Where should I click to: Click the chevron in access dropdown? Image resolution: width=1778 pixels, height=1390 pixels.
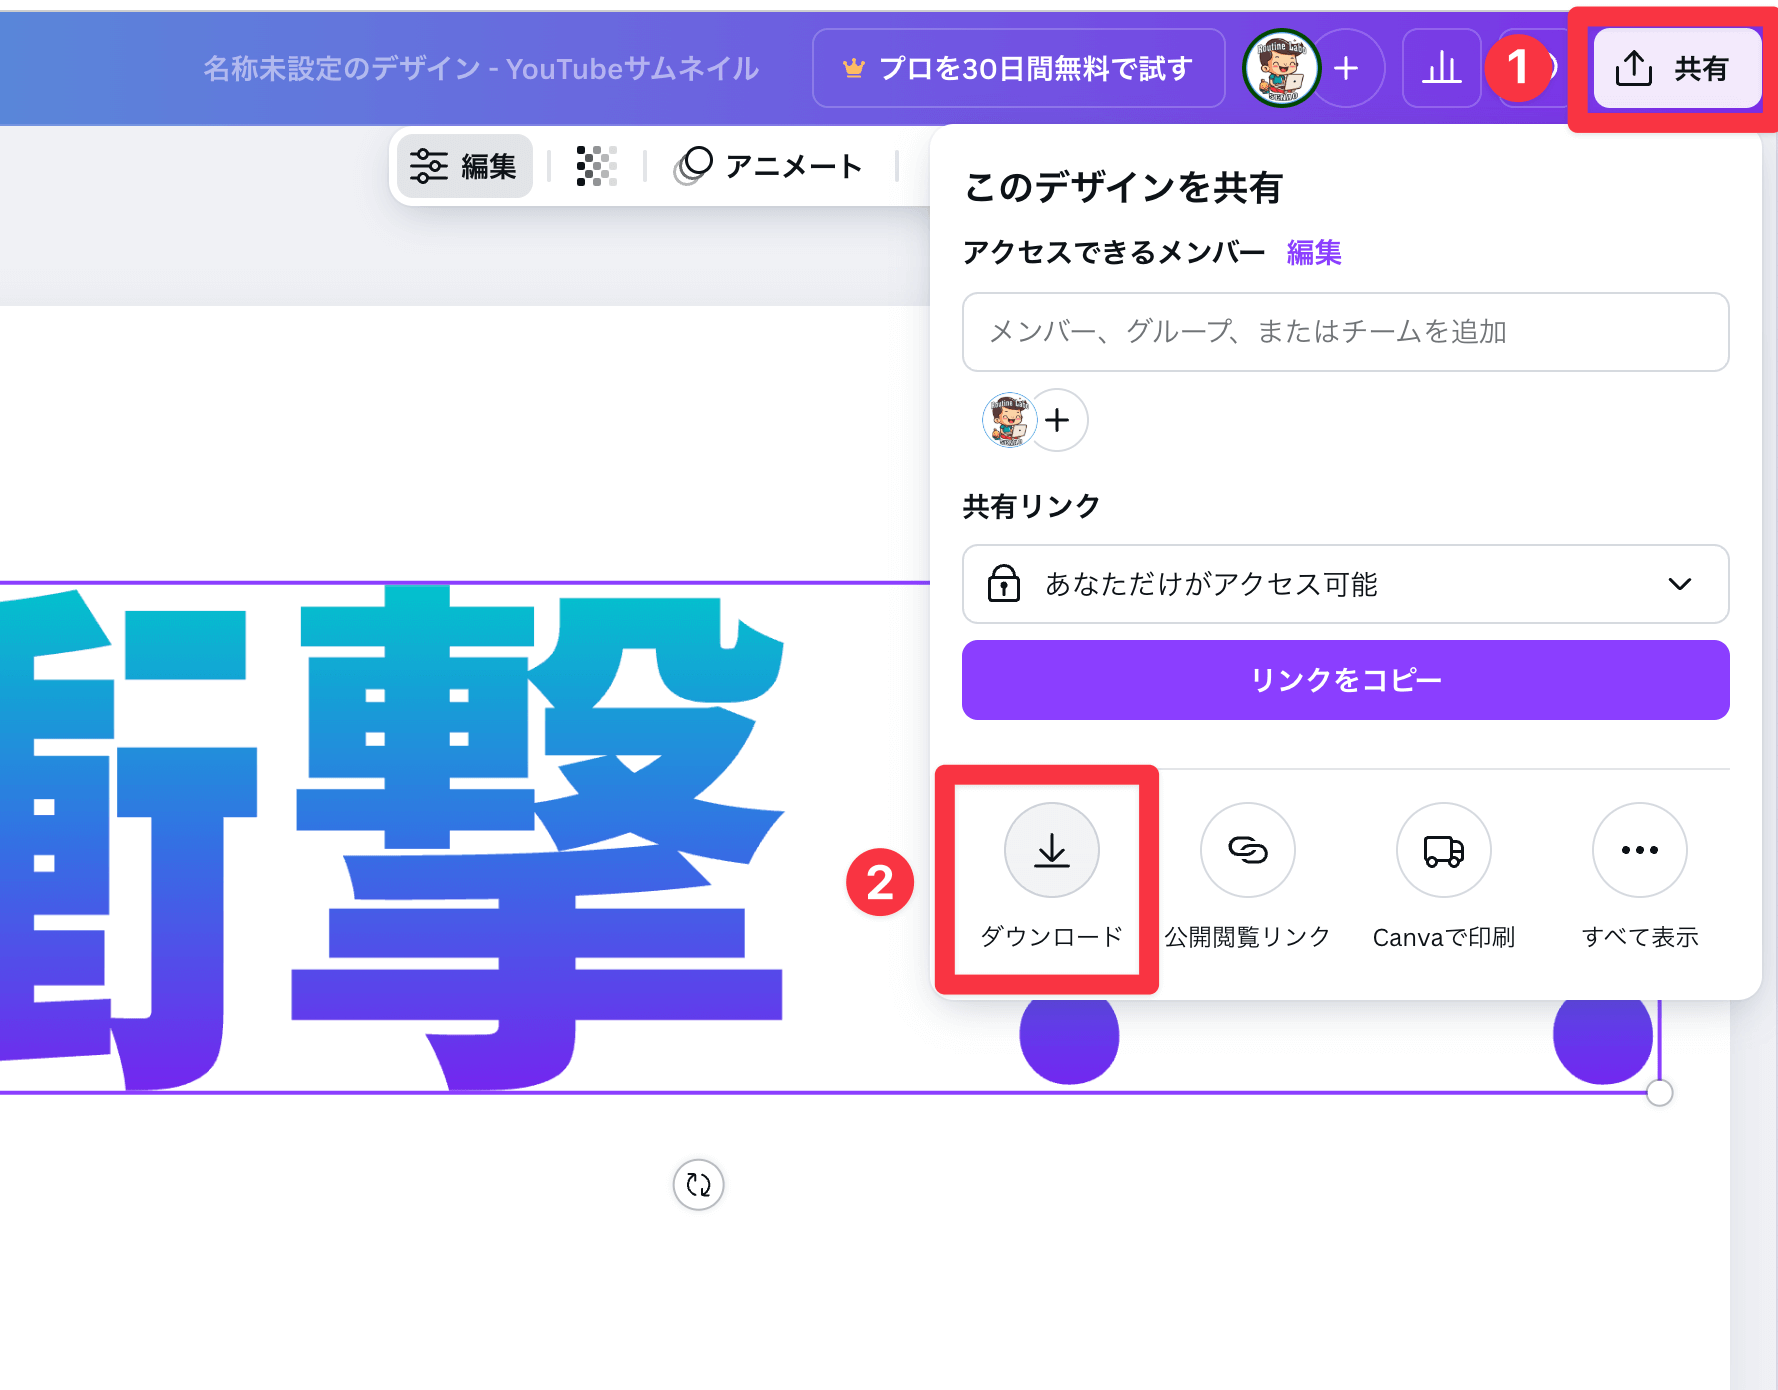pos(1679,584)
